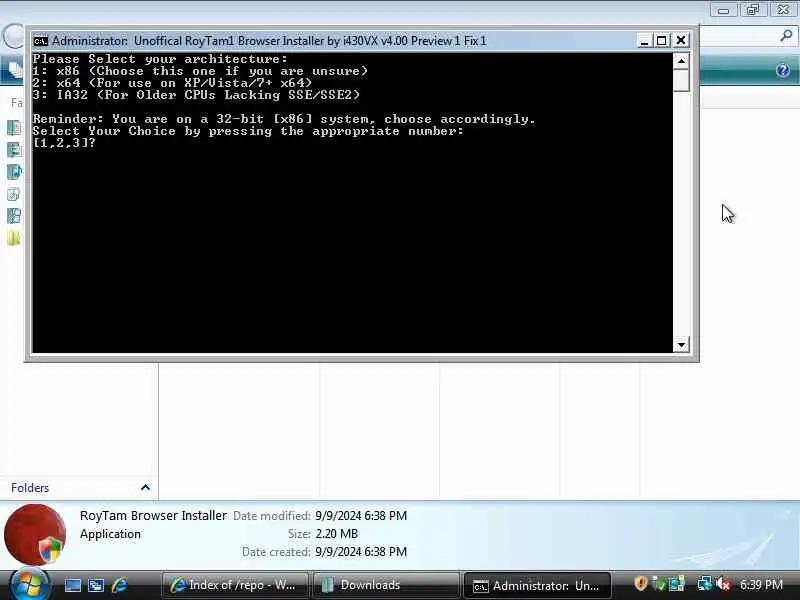Close the RoyTam1 installer console window
800x600 pixels.
tap(681, 40)
